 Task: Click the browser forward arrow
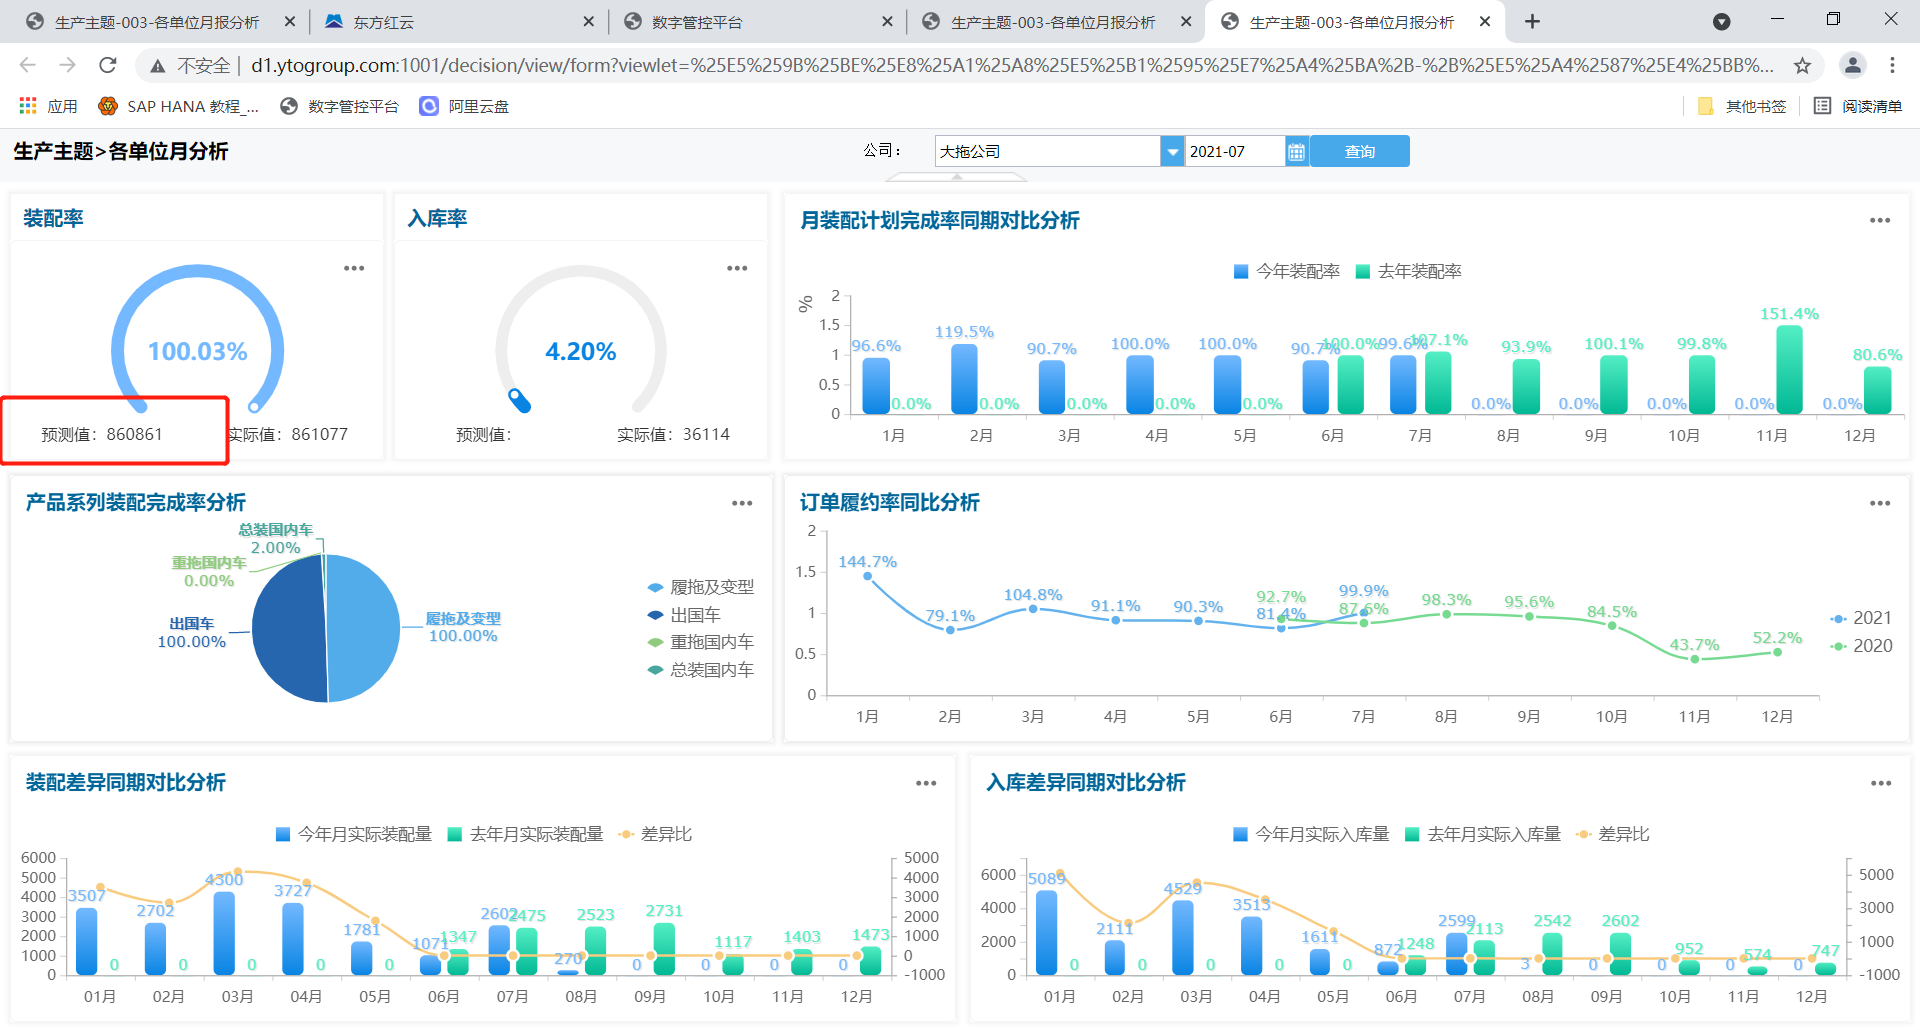point(67,65)
